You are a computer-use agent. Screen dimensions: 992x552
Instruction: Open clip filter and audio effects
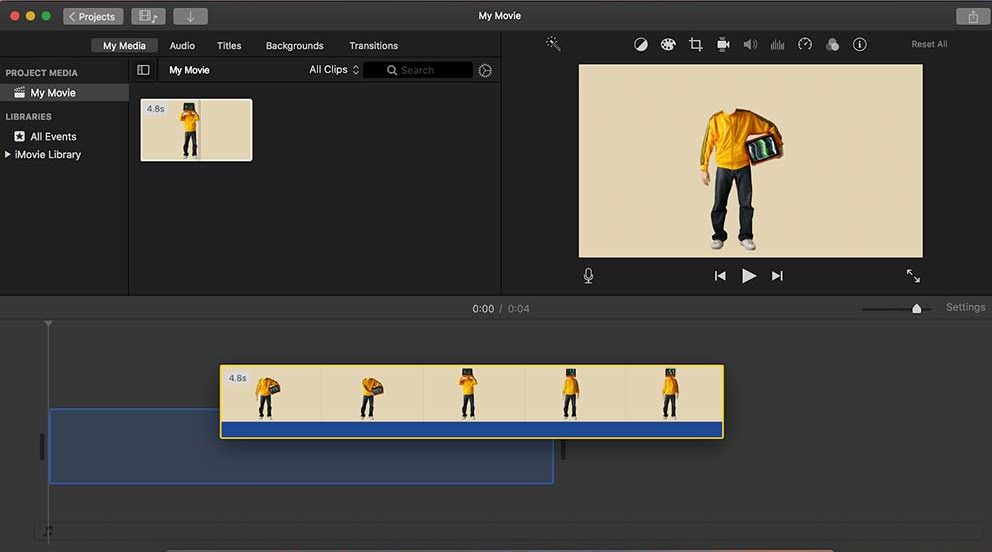833,44
